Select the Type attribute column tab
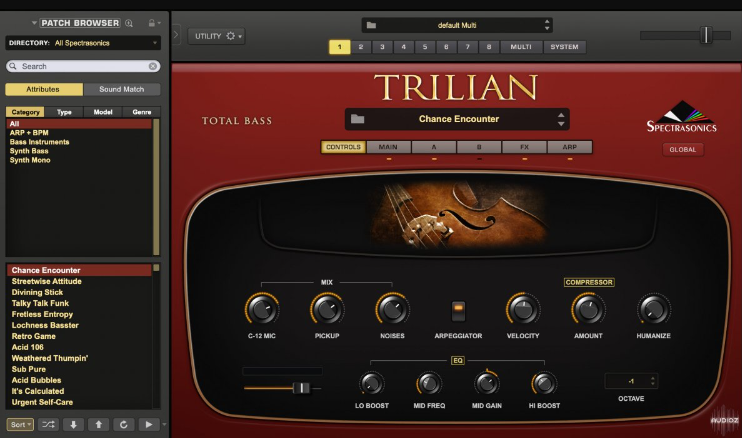The height and width of the screenshot is (438, 742). click(x=64, y=112)
